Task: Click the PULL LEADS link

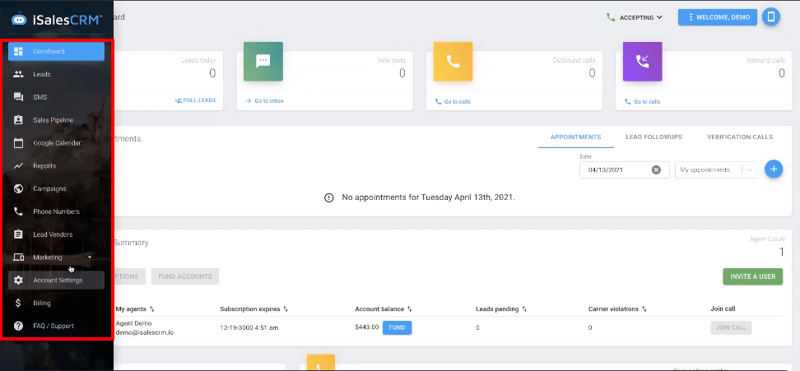Action: tap(195, 100)
